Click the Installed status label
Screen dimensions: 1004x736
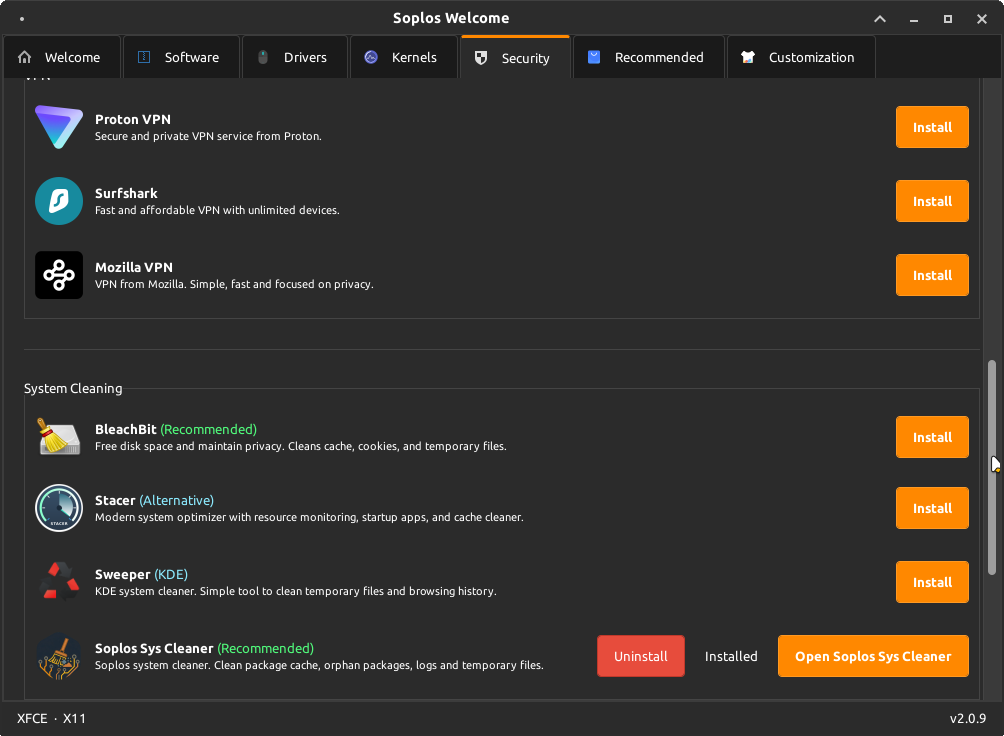(x=731, y=656)
